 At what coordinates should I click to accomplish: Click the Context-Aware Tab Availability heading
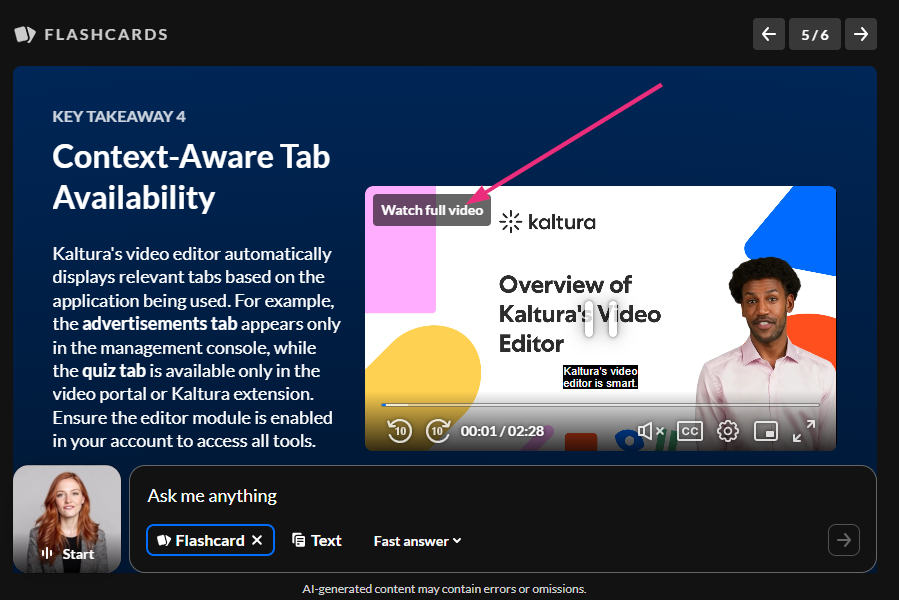[191, 177]
